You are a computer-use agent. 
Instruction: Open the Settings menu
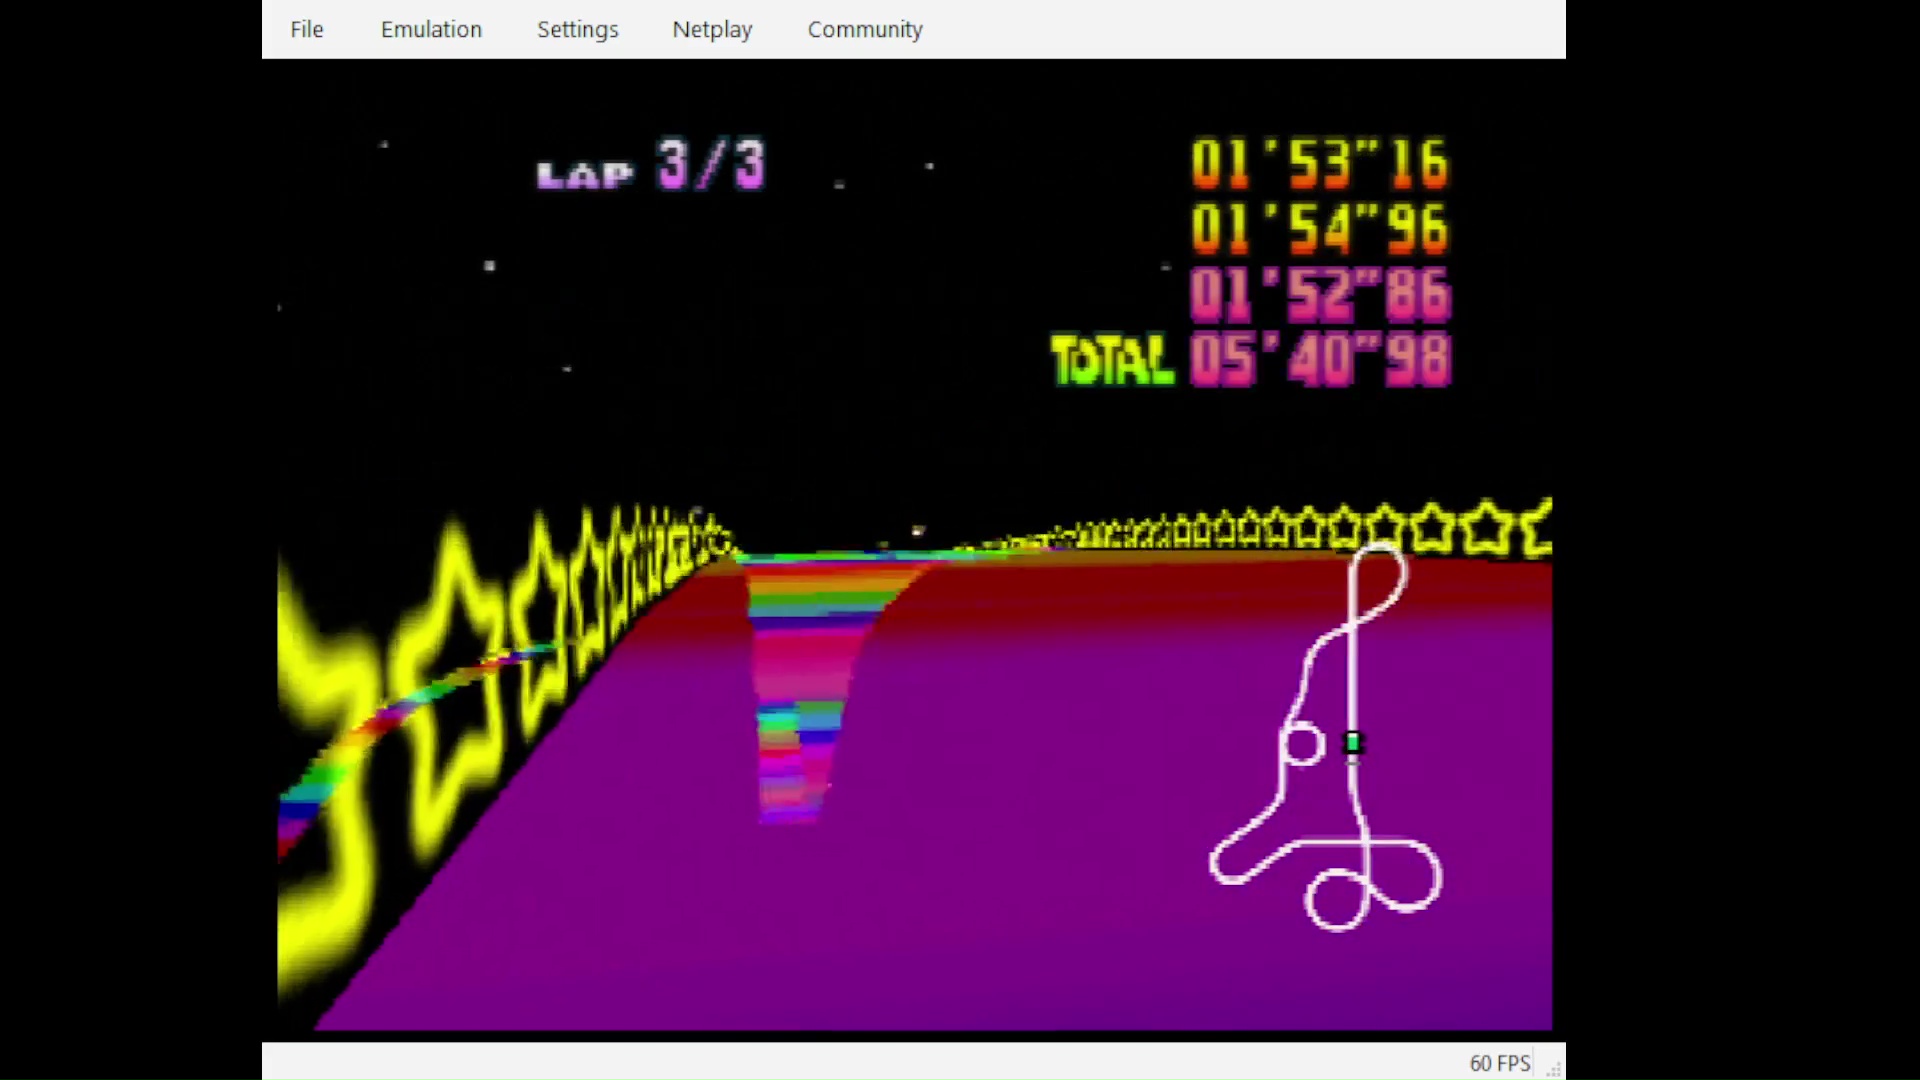click(577, 30)
